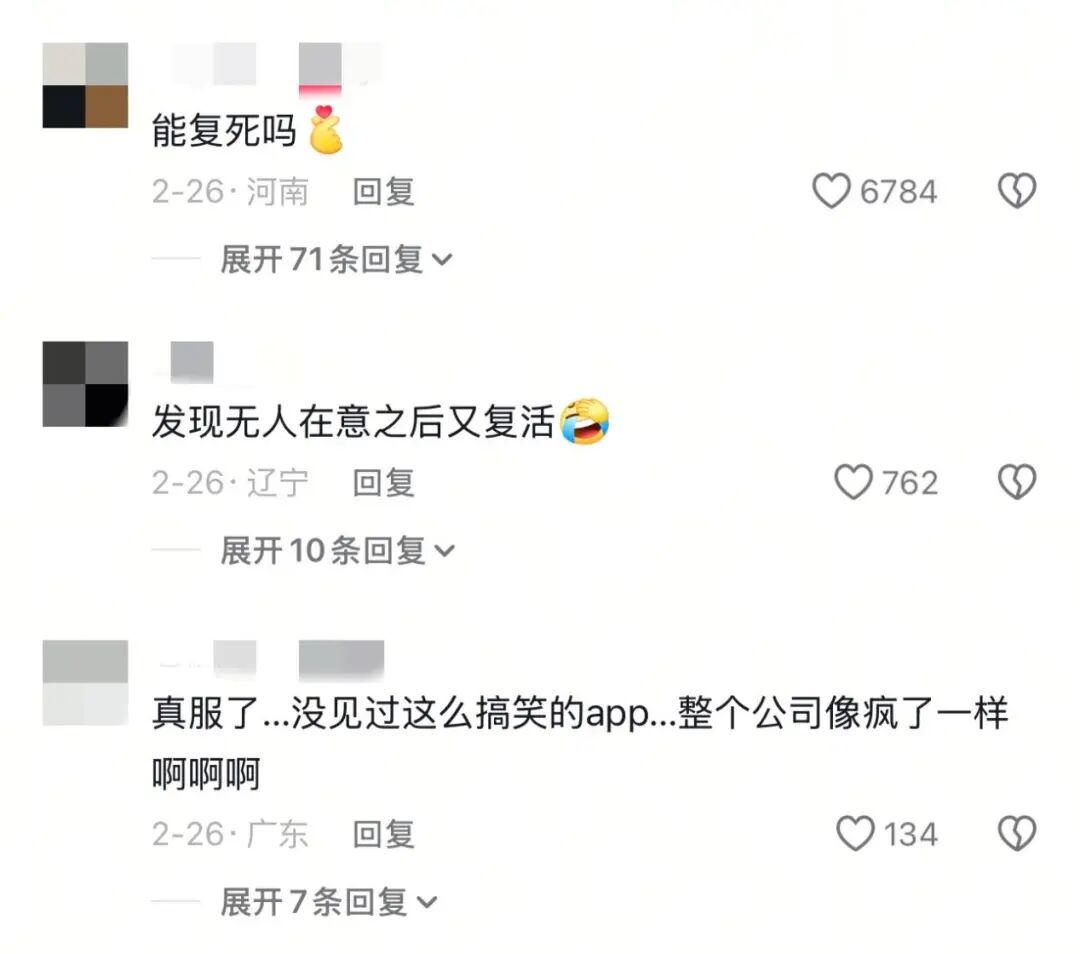
Task: Dislike the 真服了 comment with broken heart
Action: [1017, 833]
